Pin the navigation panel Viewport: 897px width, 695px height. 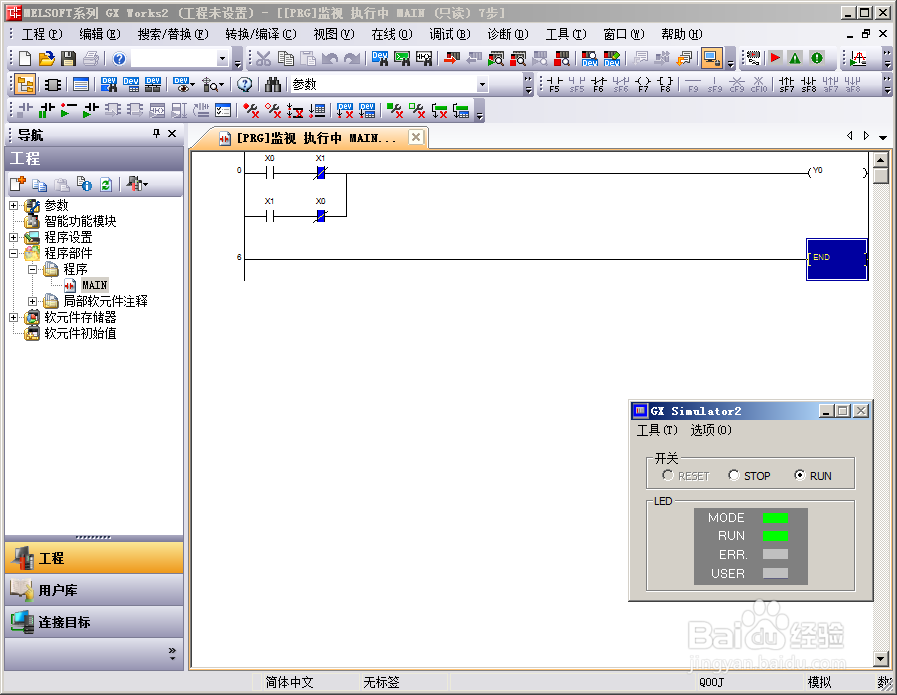click(x=156, y=133)
